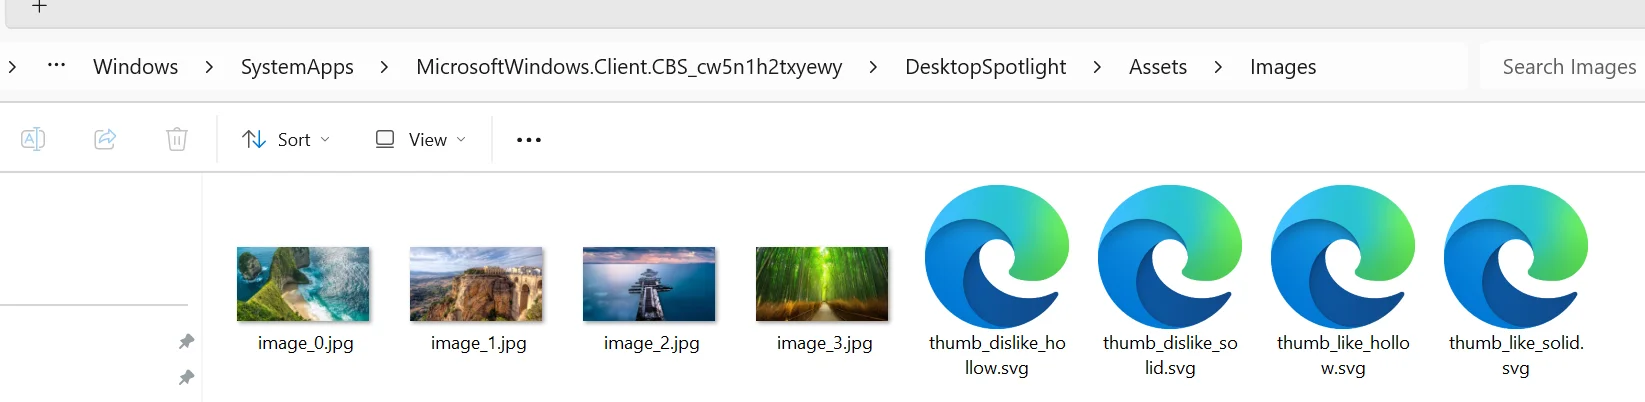
Task: Select the image_1.jpg thumbnail
Action: [x=476, y=284]
